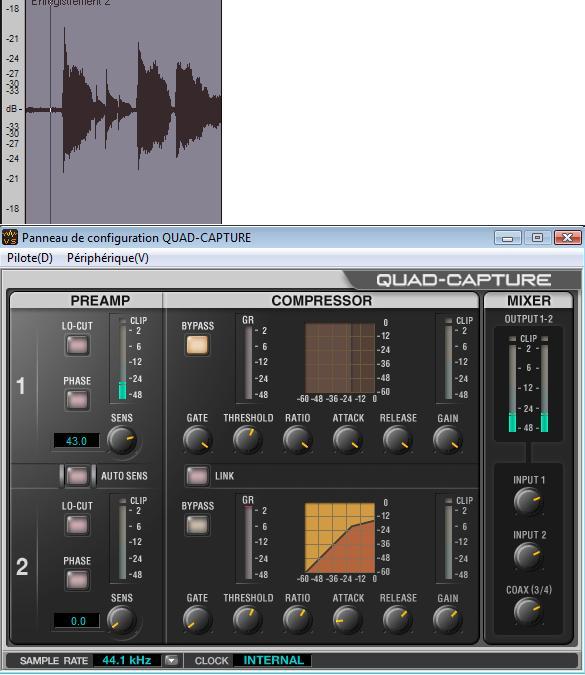Viewport: 585px width, 675px height.
Task: Click channel 1 SENS knob
Action: 122,440
